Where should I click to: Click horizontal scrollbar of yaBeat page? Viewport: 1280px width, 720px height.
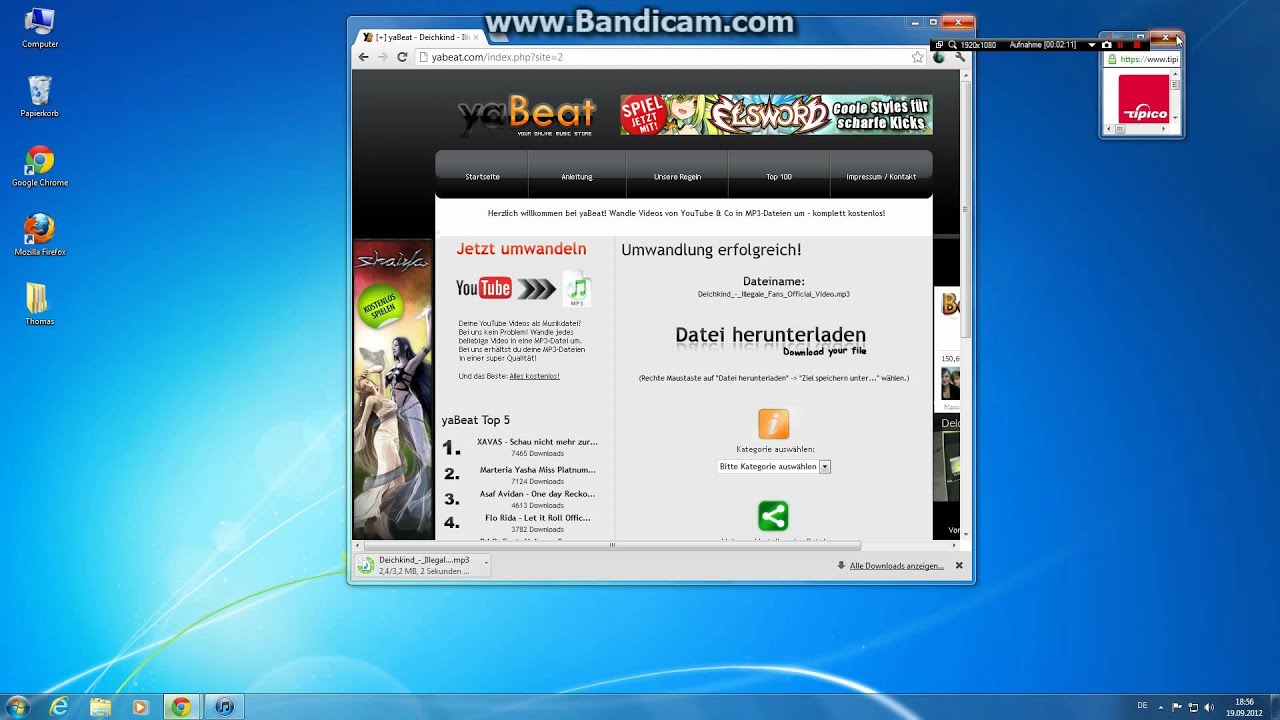[x=611, y=546]
